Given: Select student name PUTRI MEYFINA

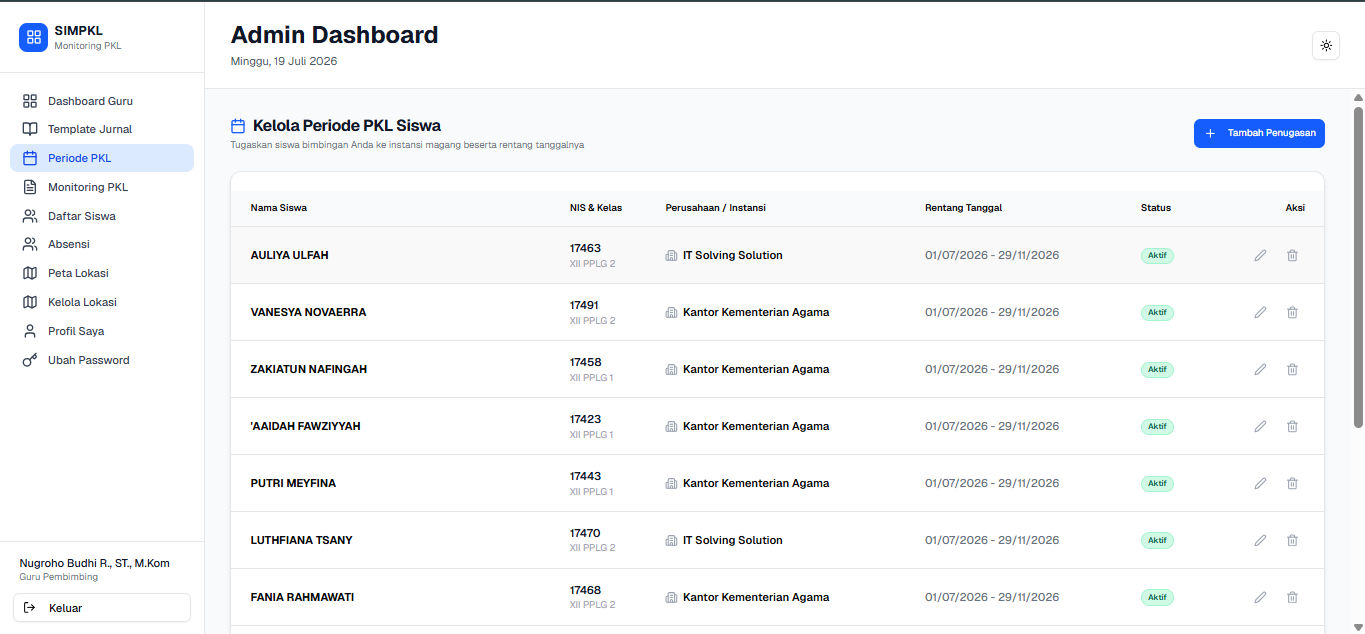Looking at the screenshot, I should pyautogui.click(x=293, y=483).
